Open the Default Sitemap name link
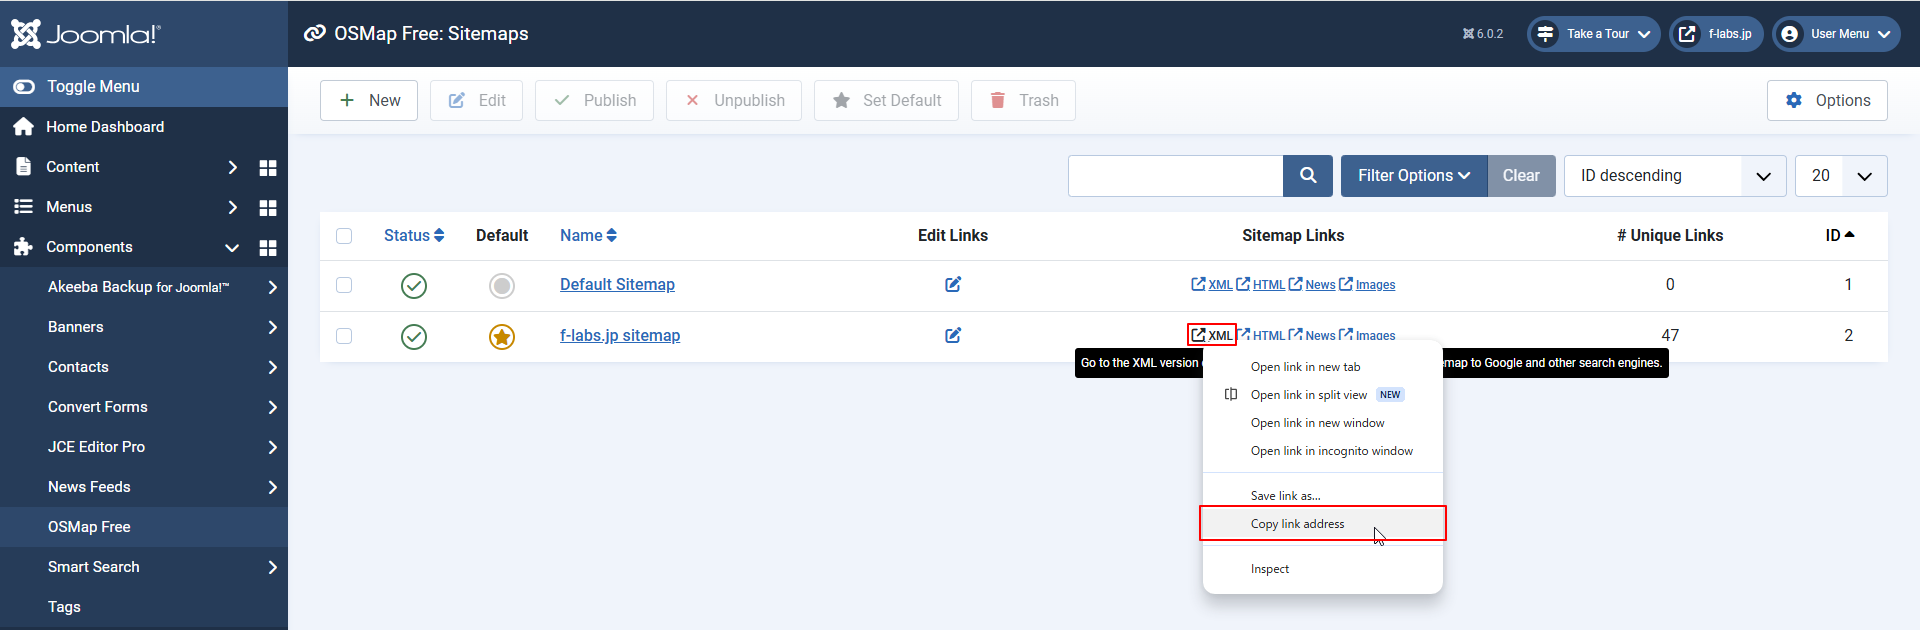 coord(617,285)
